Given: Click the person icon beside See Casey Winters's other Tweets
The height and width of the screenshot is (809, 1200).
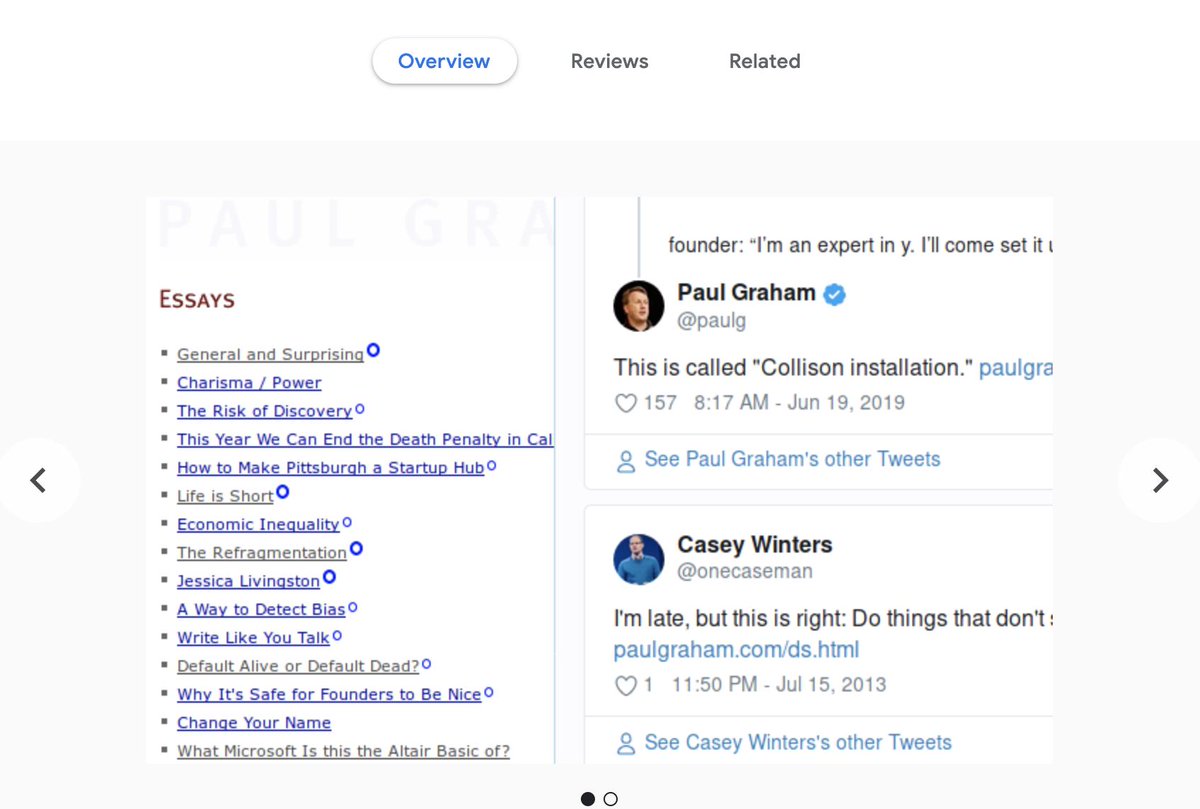Looking at the screenshot, I should (x=626, y=744).
